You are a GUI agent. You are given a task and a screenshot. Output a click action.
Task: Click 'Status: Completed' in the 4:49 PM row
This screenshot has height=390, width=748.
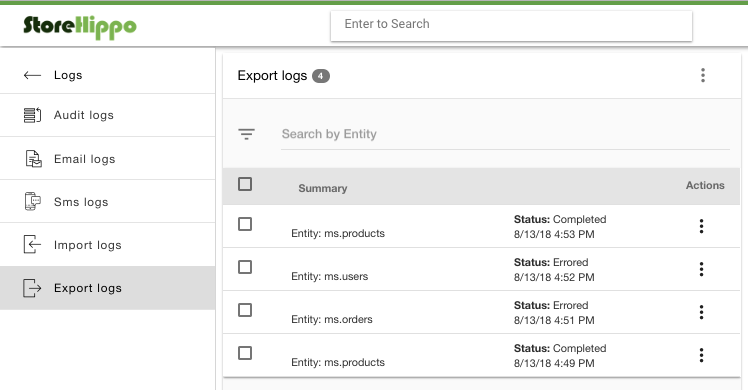560,348
